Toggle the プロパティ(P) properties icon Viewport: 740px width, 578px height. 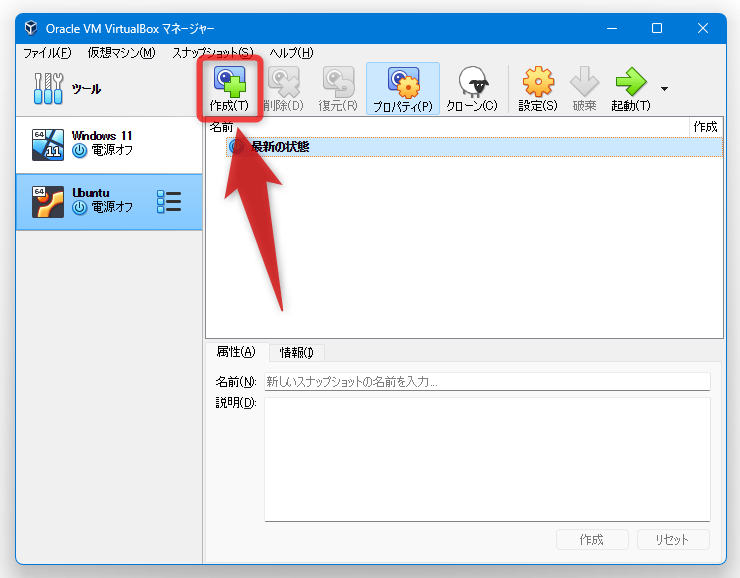[x=403, y=83]
